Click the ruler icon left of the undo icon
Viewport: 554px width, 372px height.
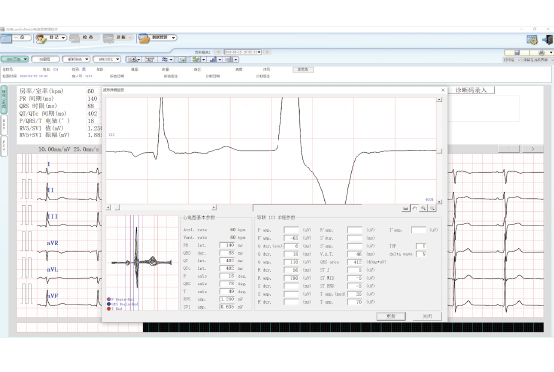tap(406, 208)
